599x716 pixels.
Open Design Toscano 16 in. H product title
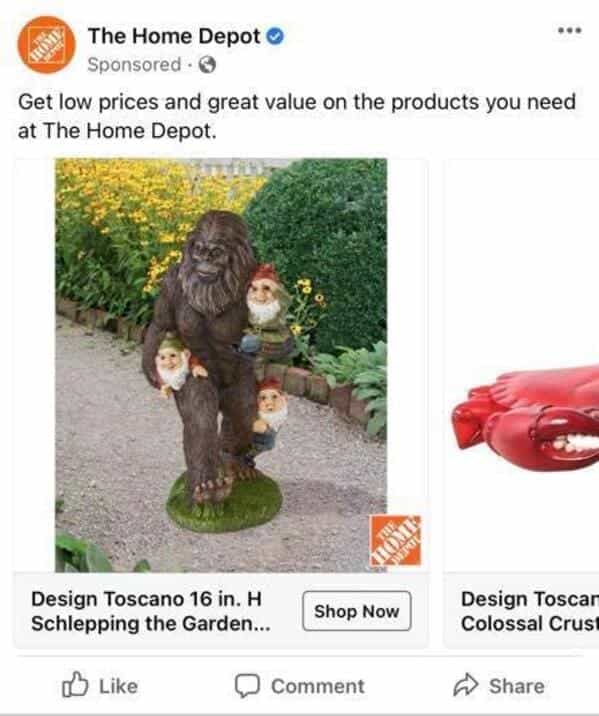pyautogui.click(x=151, y=611)
